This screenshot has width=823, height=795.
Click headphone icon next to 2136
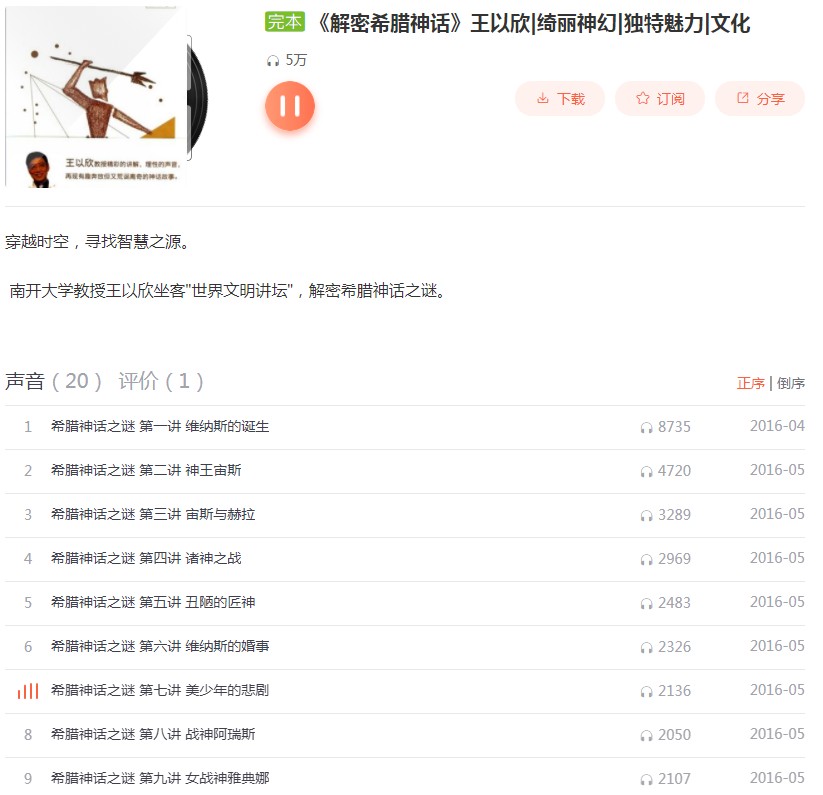tap(646, 692)
